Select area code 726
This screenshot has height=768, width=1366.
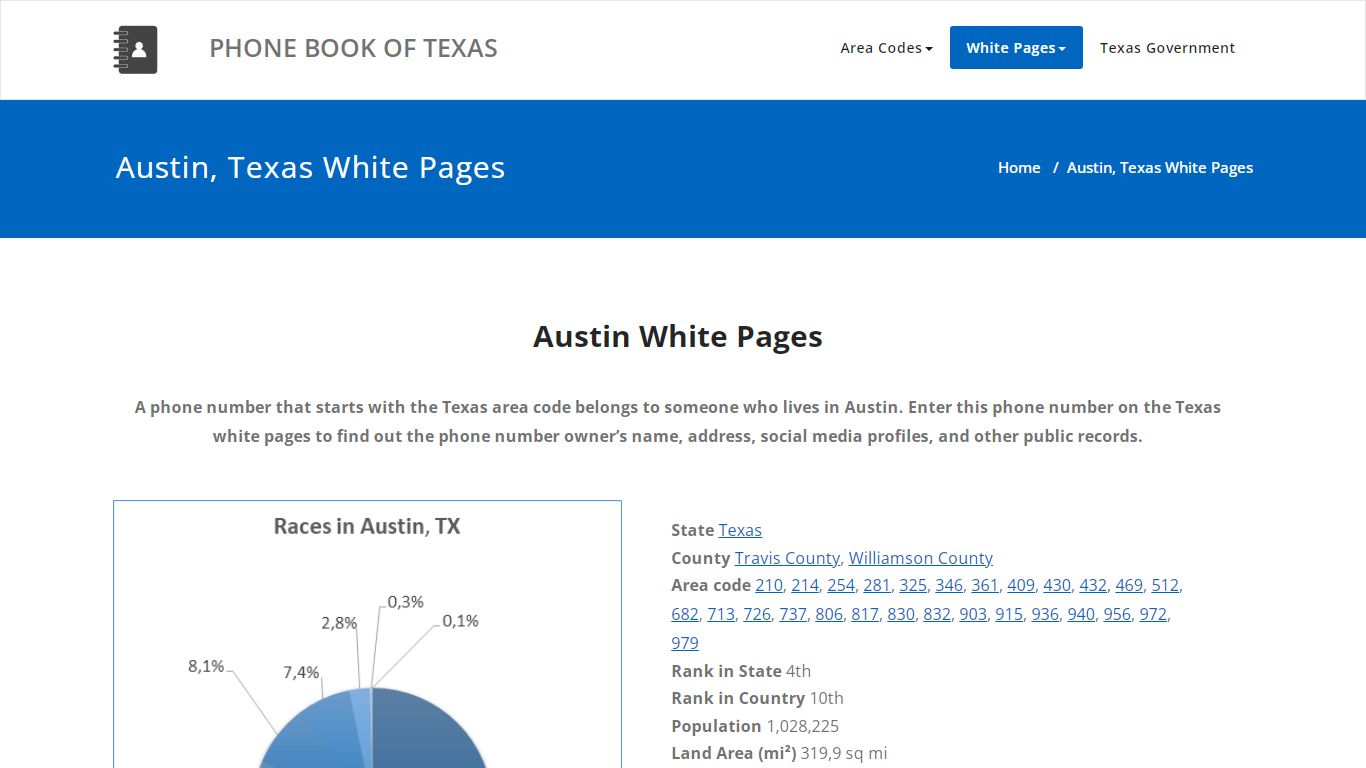pos(757,614)
